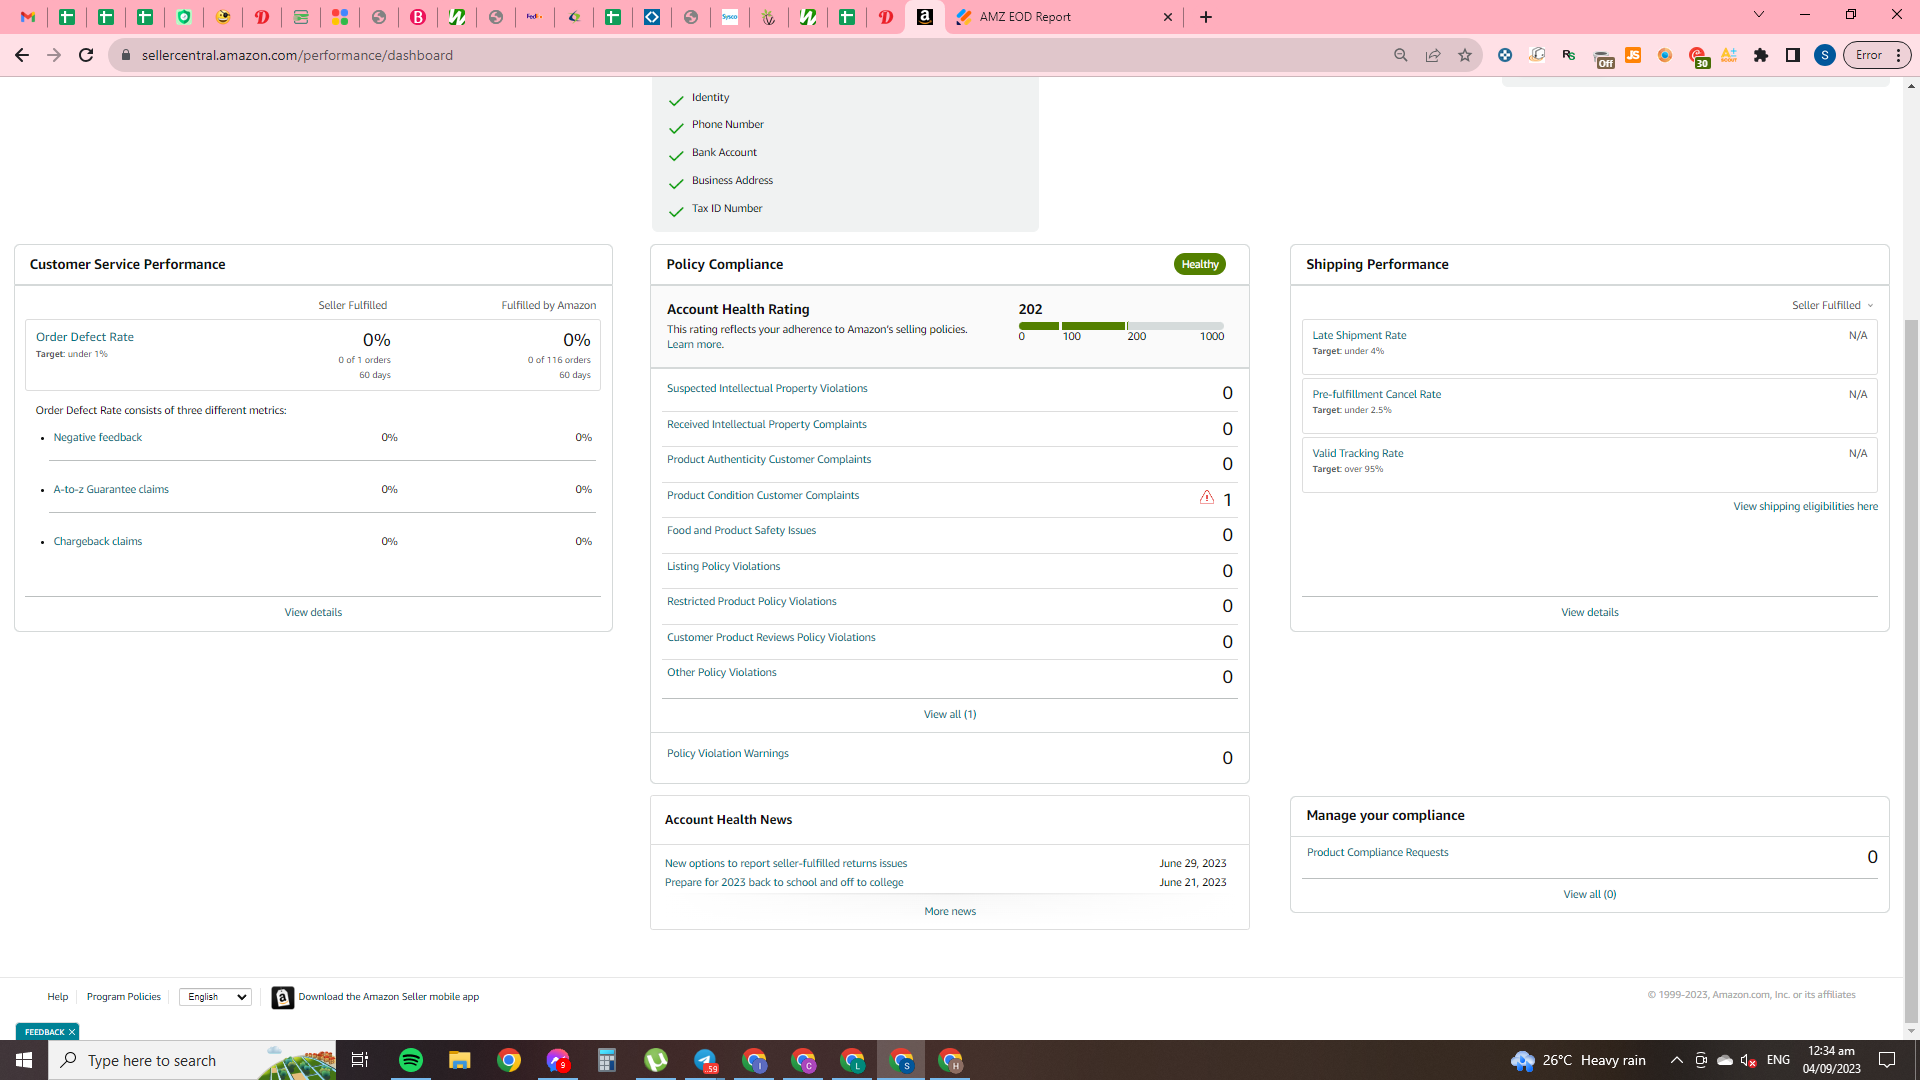Viewport: 1920px width, 1080px height.
Task: Toggle the browser side panel
Action: click(x=1793, y=55)
